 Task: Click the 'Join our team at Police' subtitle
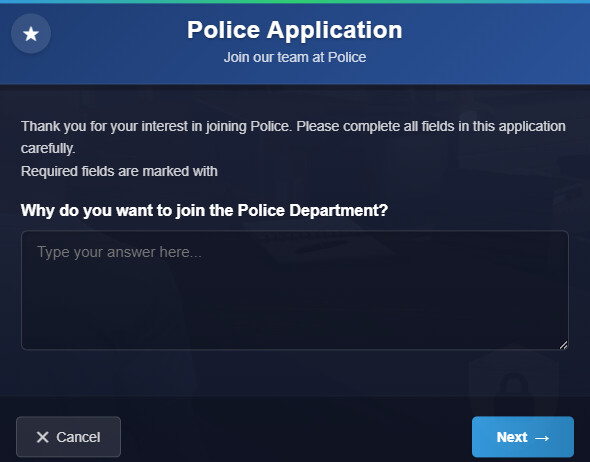(x=295, y=57)
